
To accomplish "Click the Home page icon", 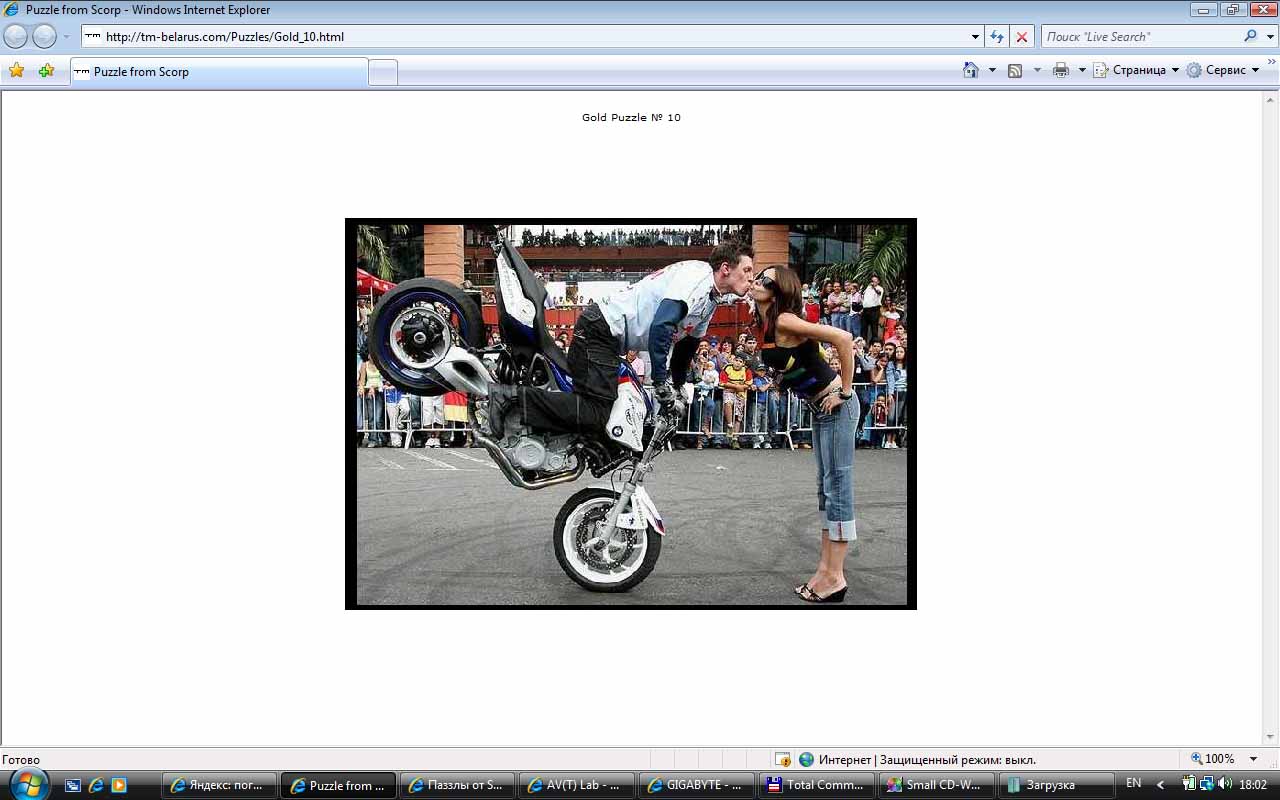I will (x=970, y=70).
